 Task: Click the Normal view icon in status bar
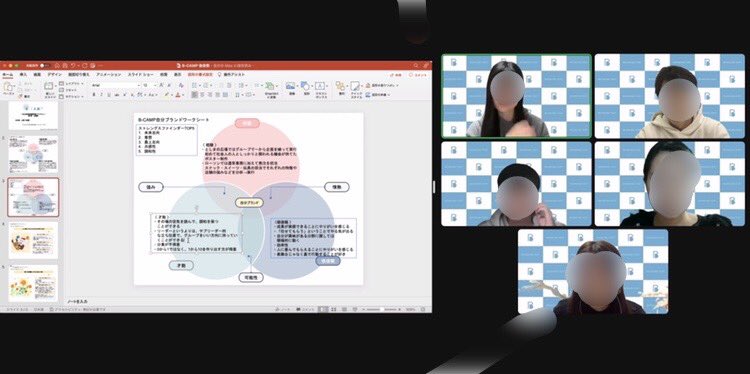pos(324,309)
